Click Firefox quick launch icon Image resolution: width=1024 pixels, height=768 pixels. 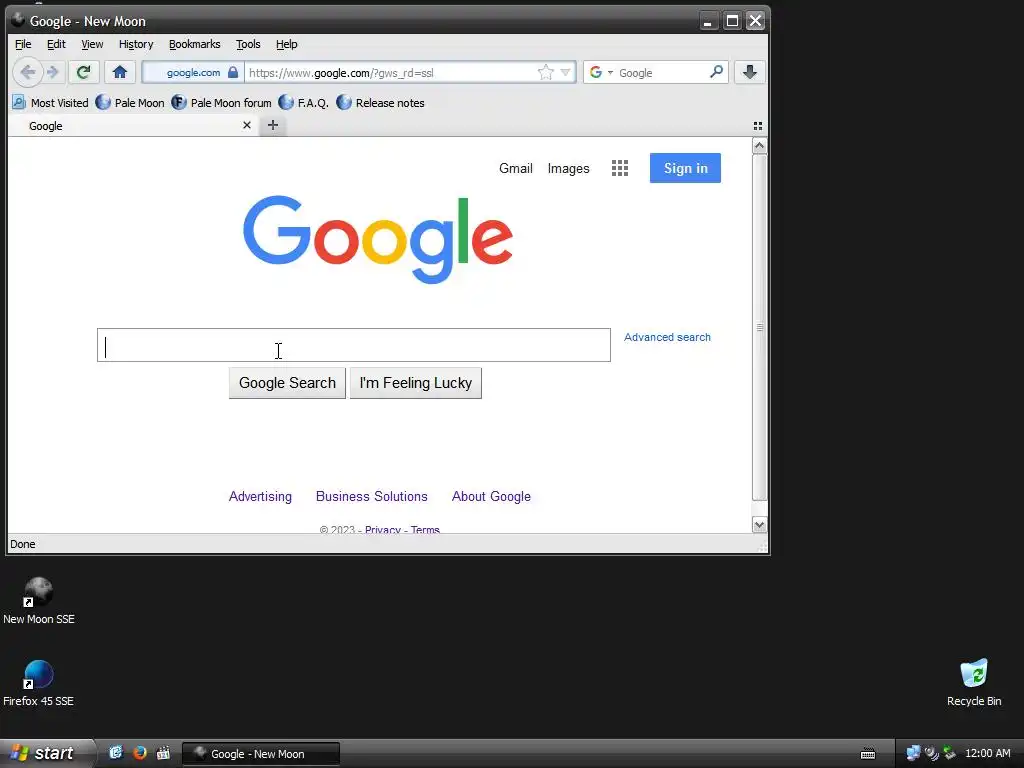pyautogui.click(x=140, y=753)
